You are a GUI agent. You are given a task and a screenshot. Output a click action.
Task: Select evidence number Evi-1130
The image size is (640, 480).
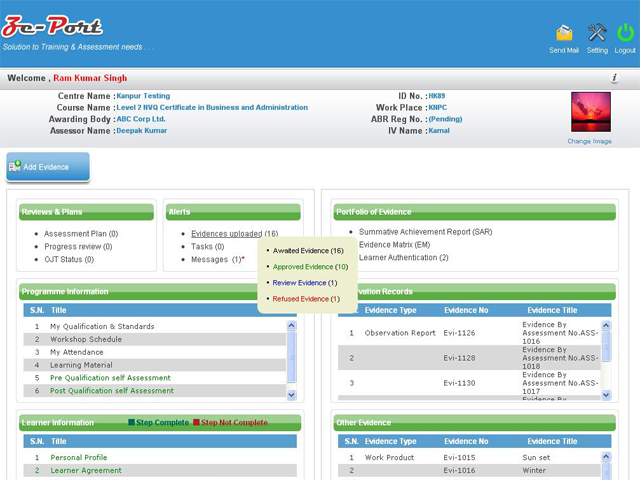coord(460,383)
